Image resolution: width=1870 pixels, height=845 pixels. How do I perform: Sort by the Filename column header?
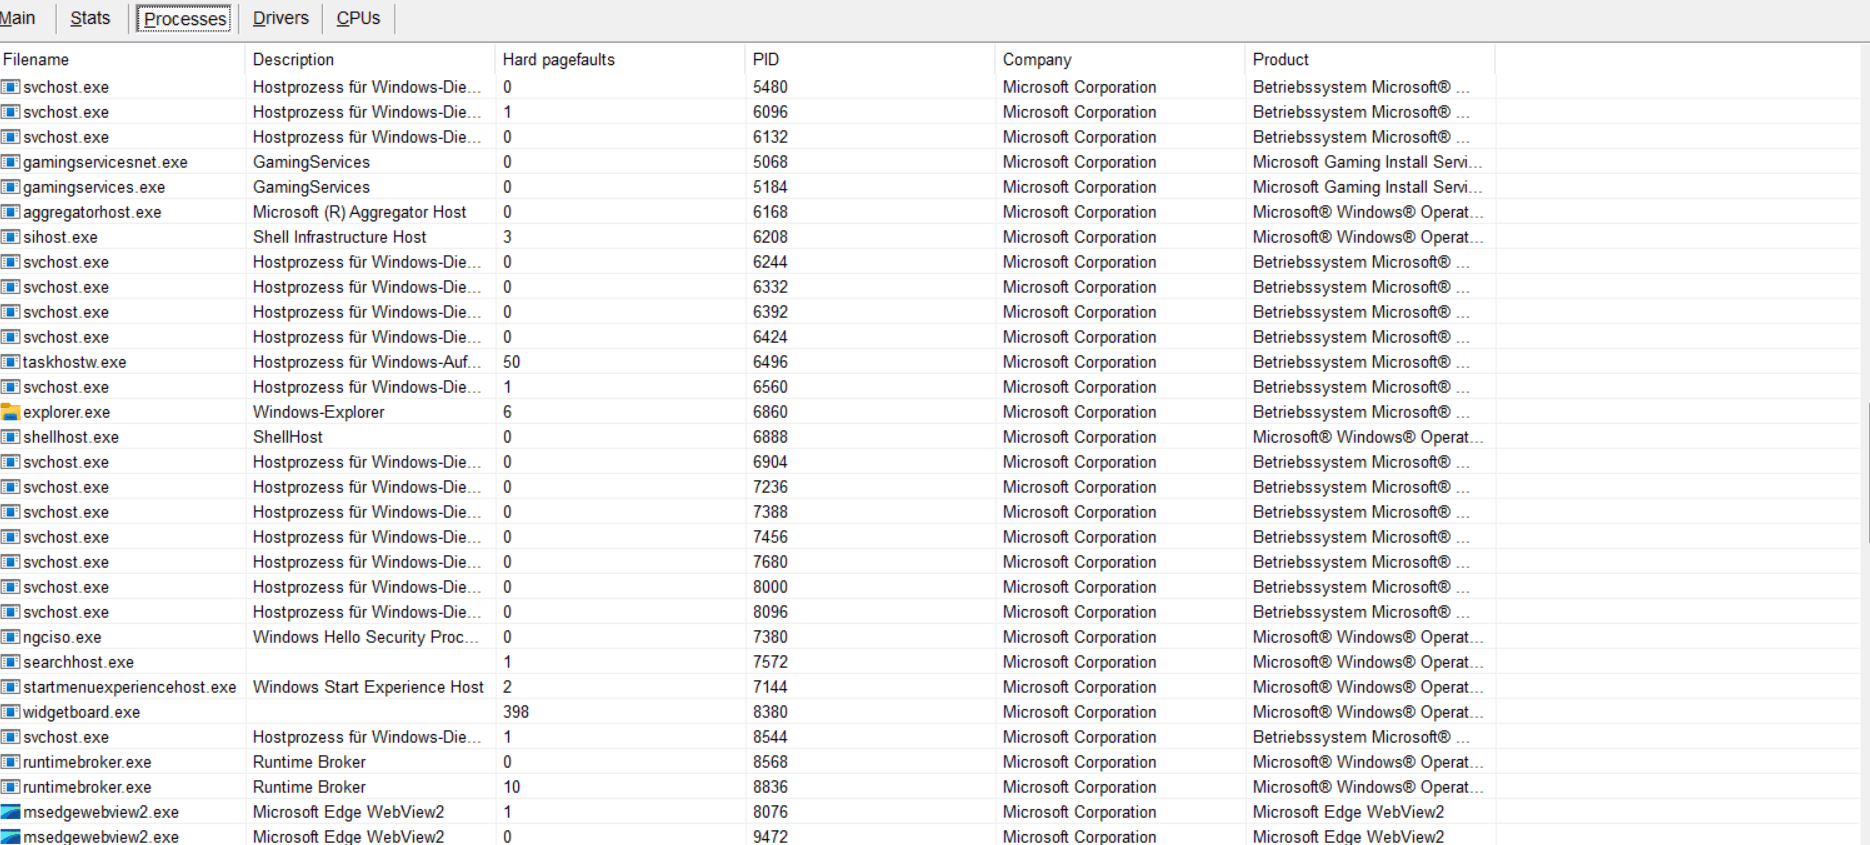(x=120, y=60)
